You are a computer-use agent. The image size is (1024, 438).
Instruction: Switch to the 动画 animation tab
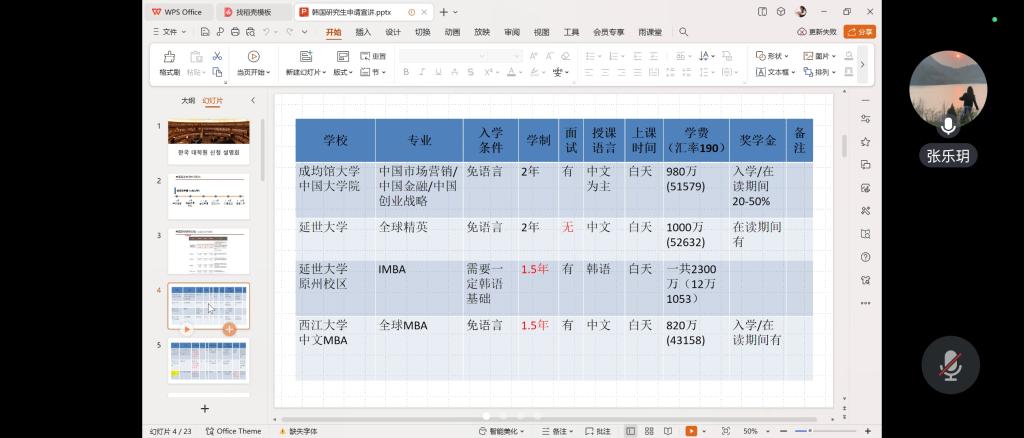click(452, 32)
